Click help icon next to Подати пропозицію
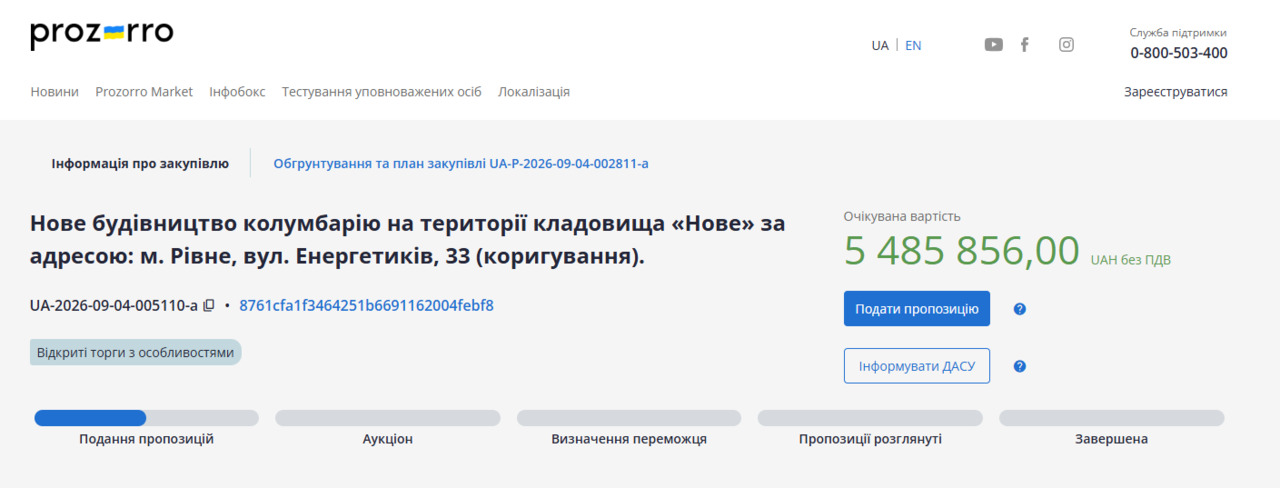1280x488 pixels. pos(1020,309)
